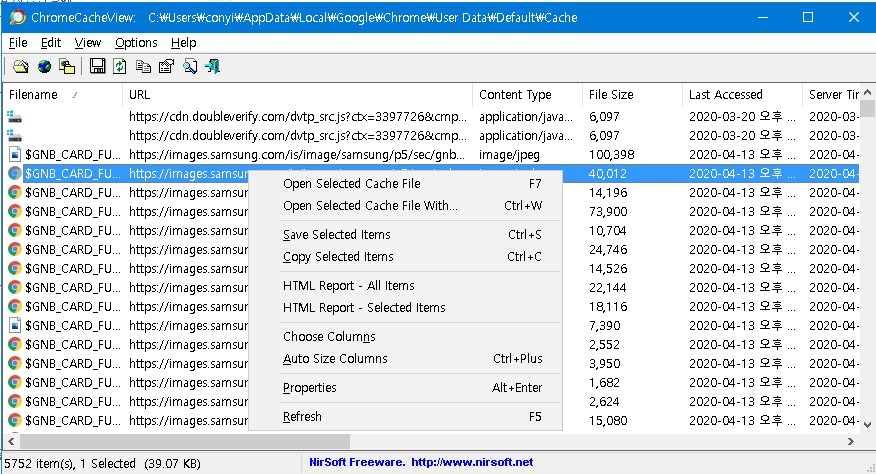Click the Find magnifier toolbar icon
Viewport: 876px width, 474px height.
coord(190,67)
